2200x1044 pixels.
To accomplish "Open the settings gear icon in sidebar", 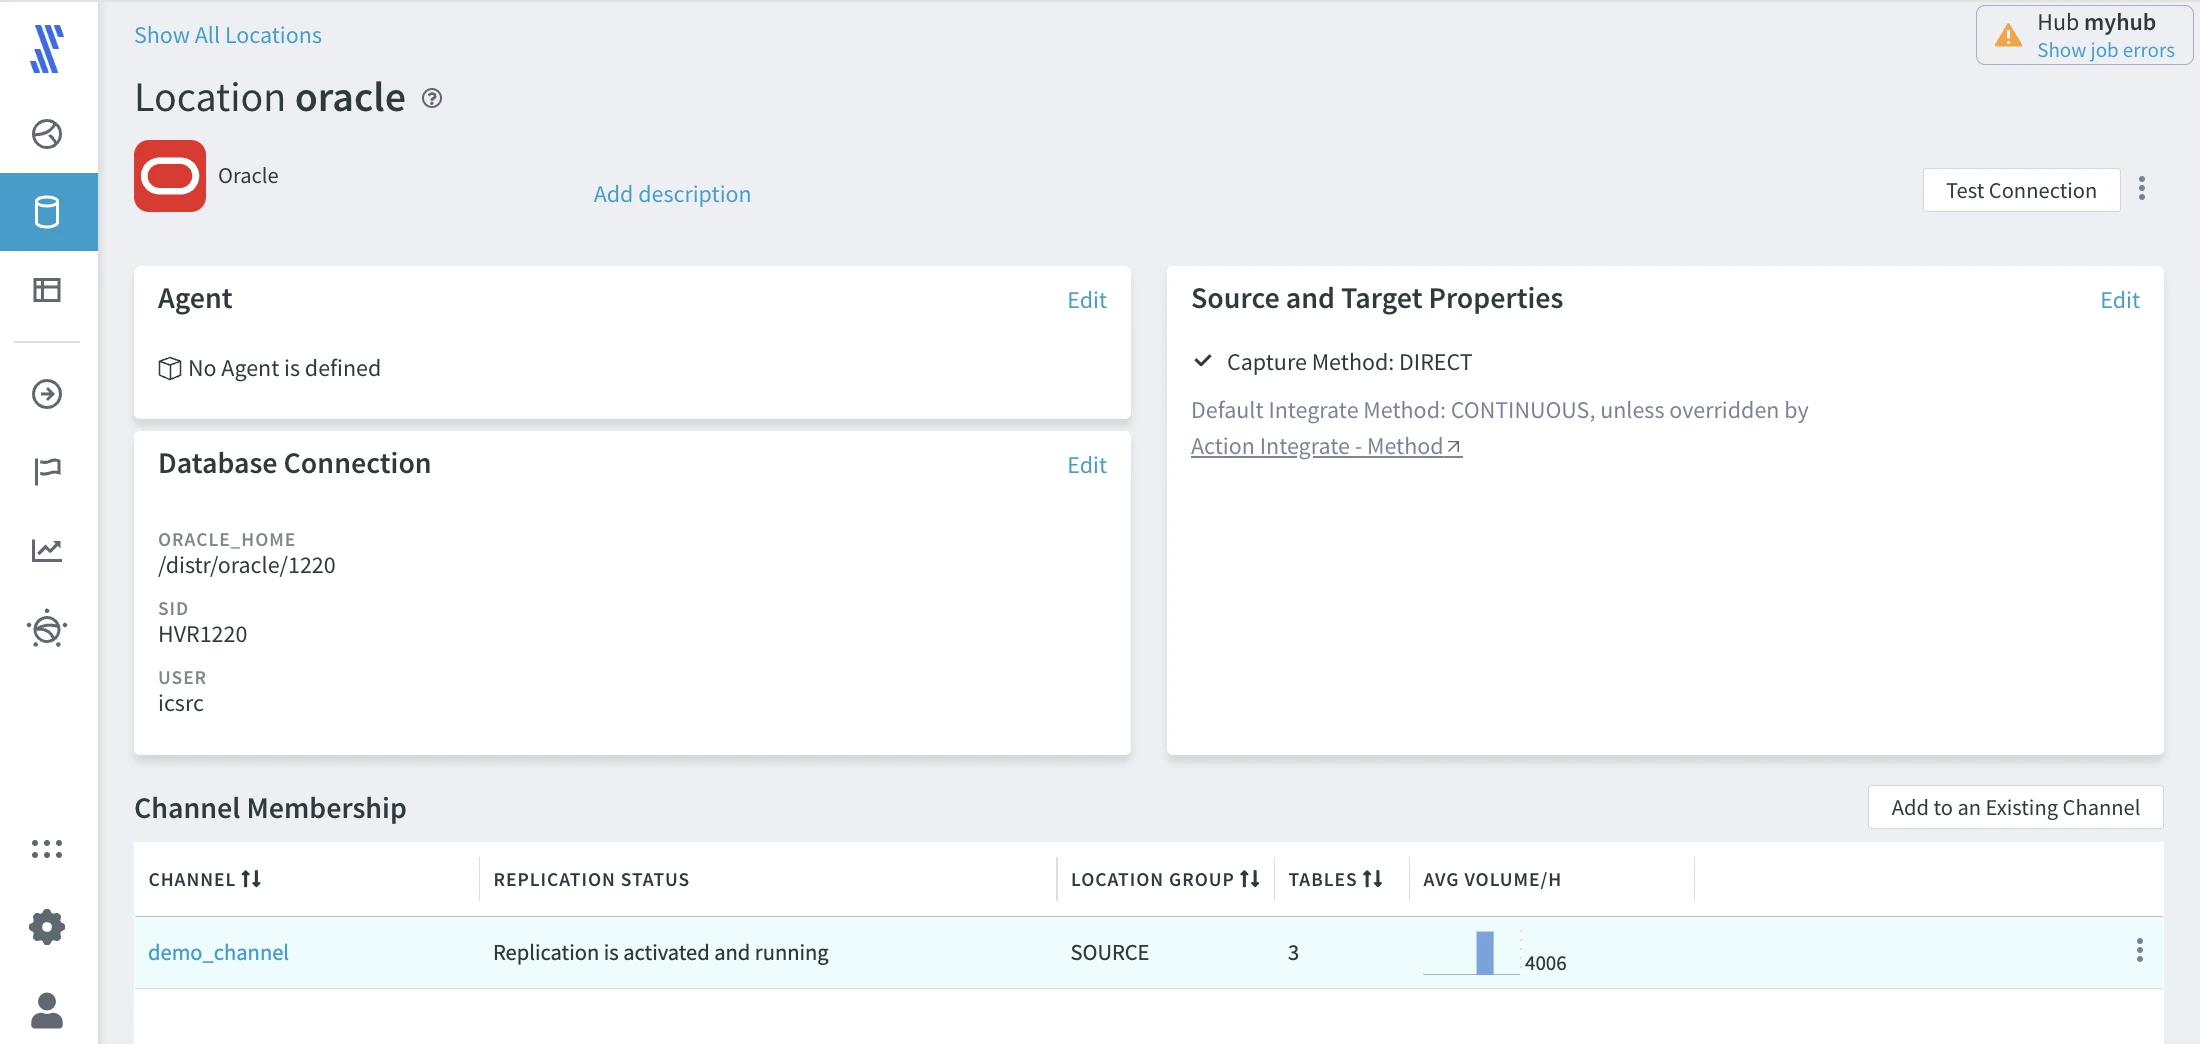I will click(47, 927).
